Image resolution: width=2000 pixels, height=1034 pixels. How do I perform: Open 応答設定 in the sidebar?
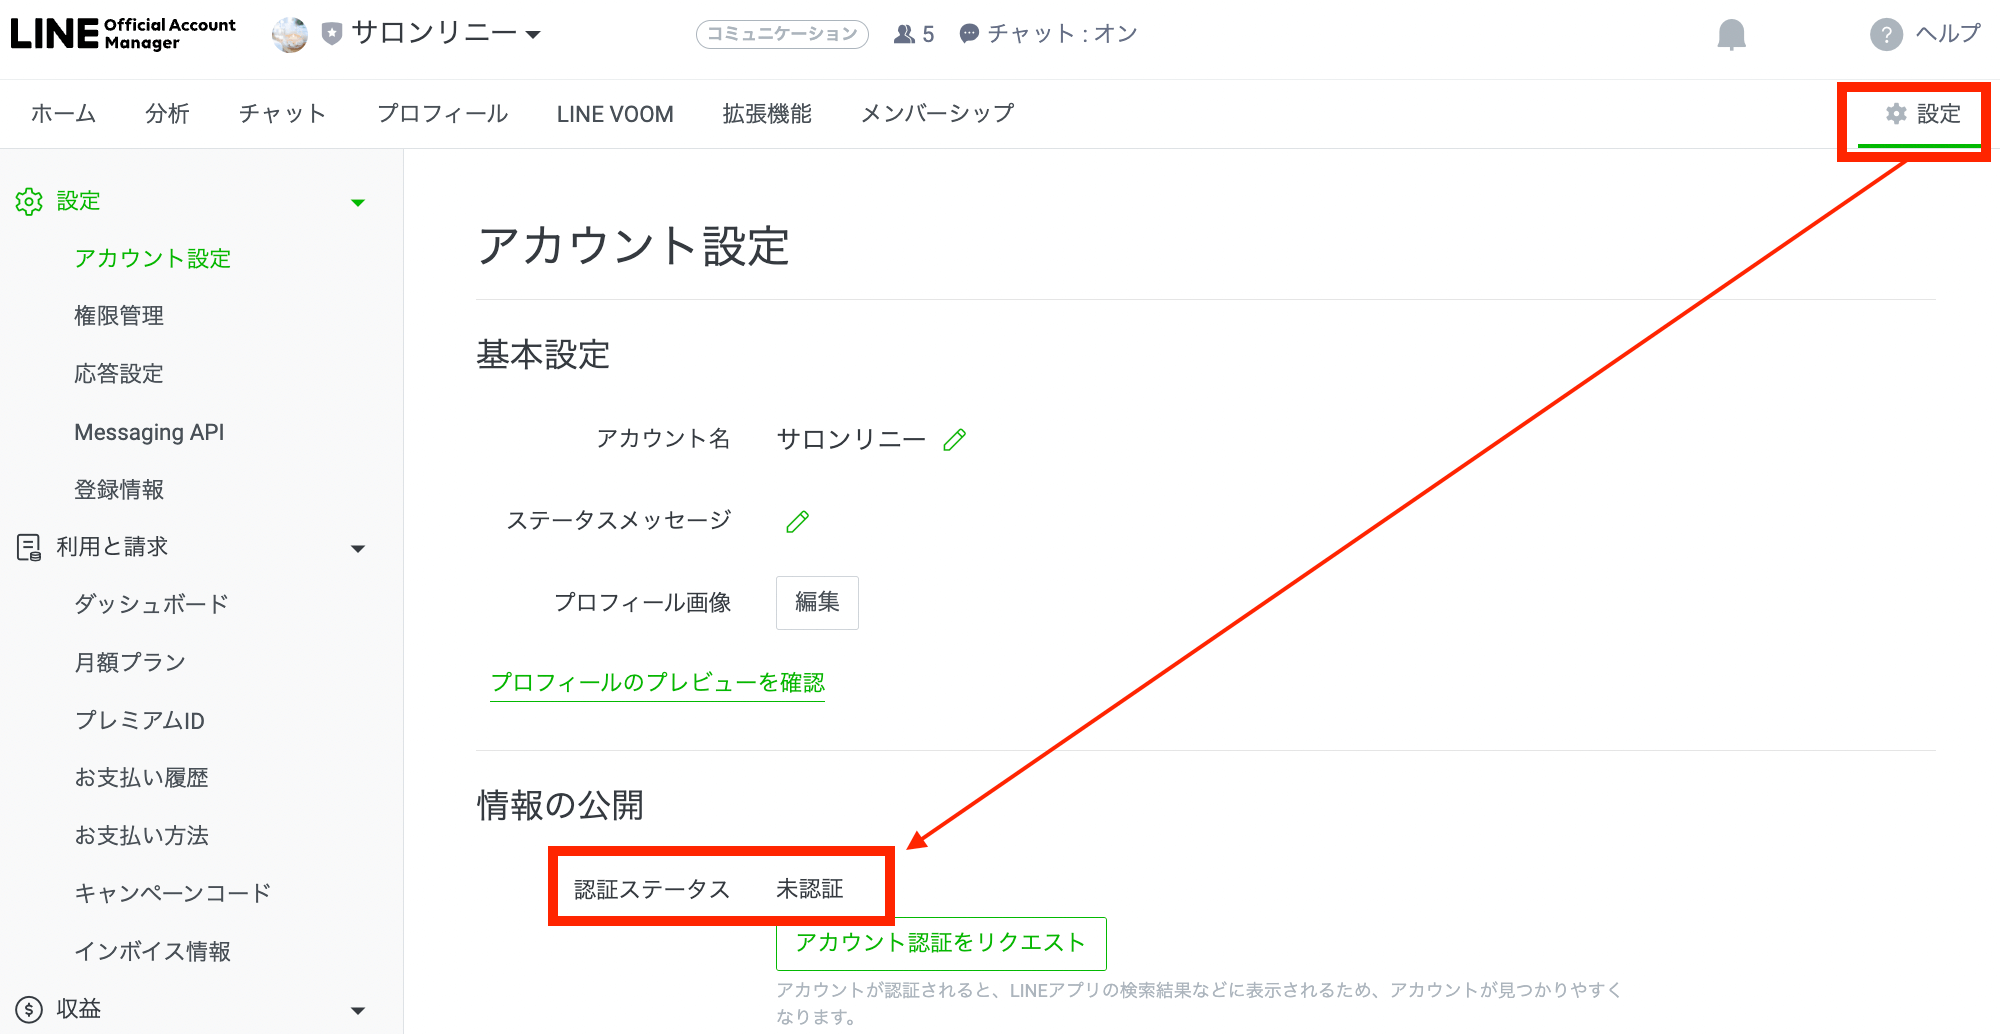(x=119, y=374)
